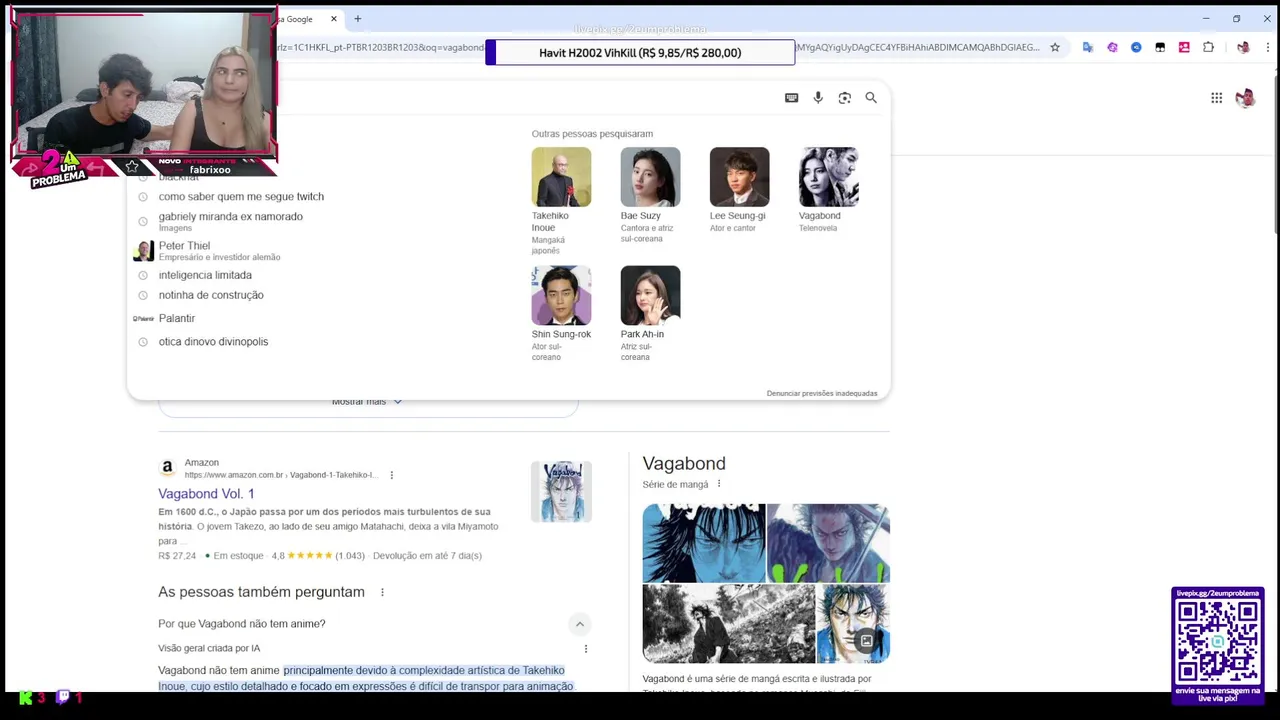Open the Extensions puzzle-piece menu
The height and width of the screenshot is (720, 1280).
coord(1208,47)
